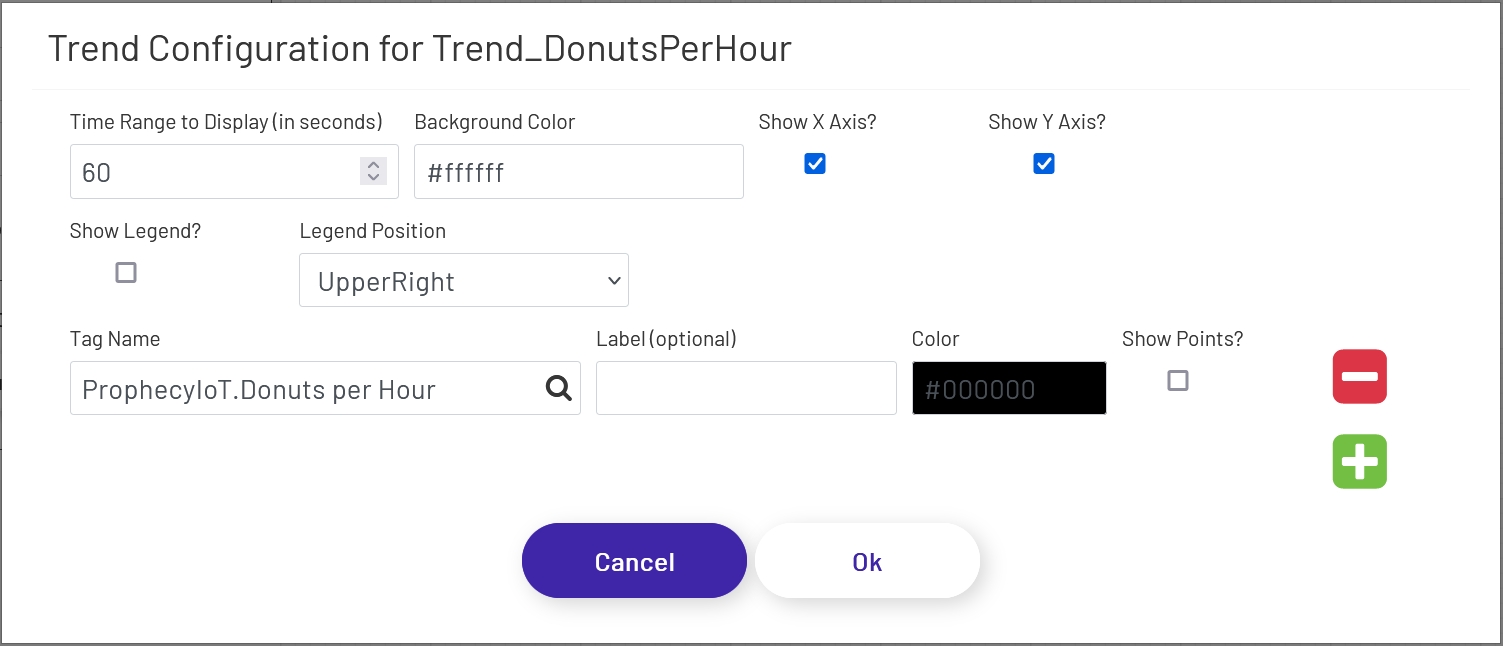Image resolution: width=1503 pixels, height=646 pixels.
Task: Open the black #000000 color picker
Action: 1009,388
